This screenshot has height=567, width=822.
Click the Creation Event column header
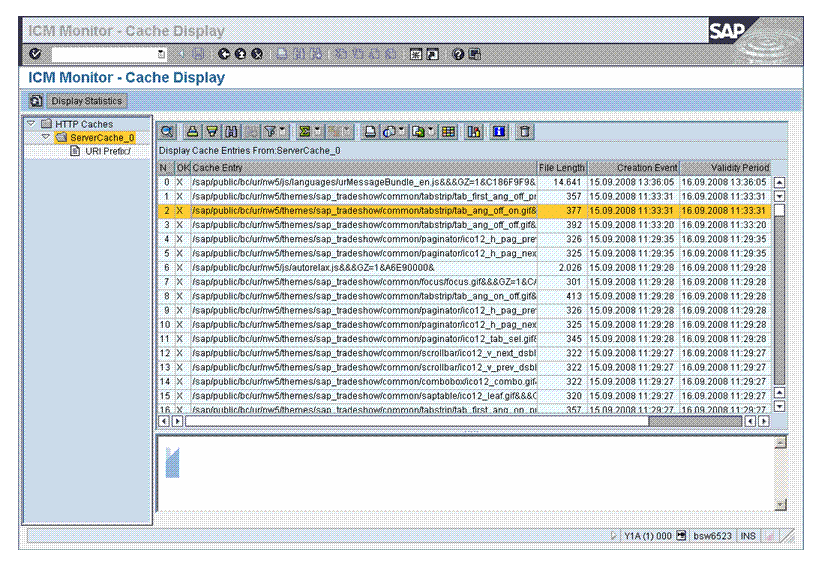point(633,168)
